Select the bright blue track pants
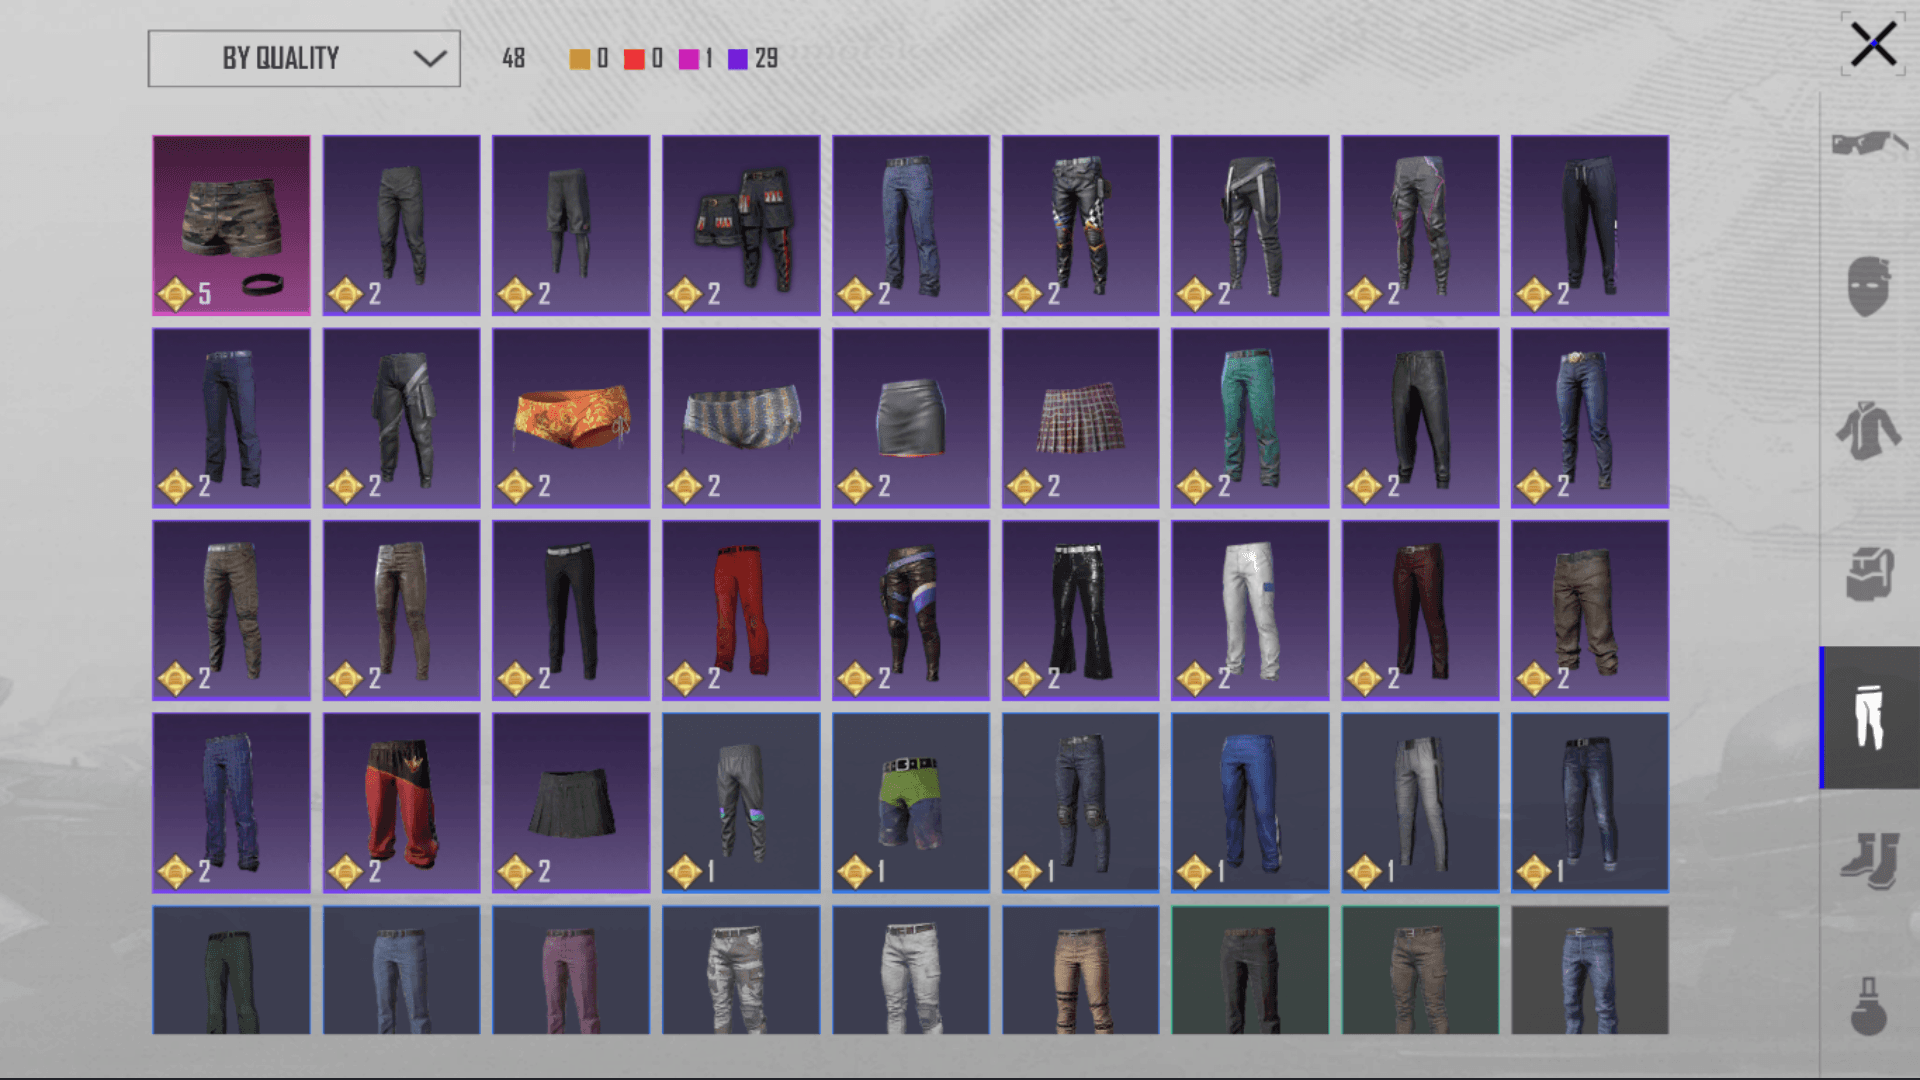Image resolution: width=1920 pixels, height=1080 pixels. (1250, 803)
